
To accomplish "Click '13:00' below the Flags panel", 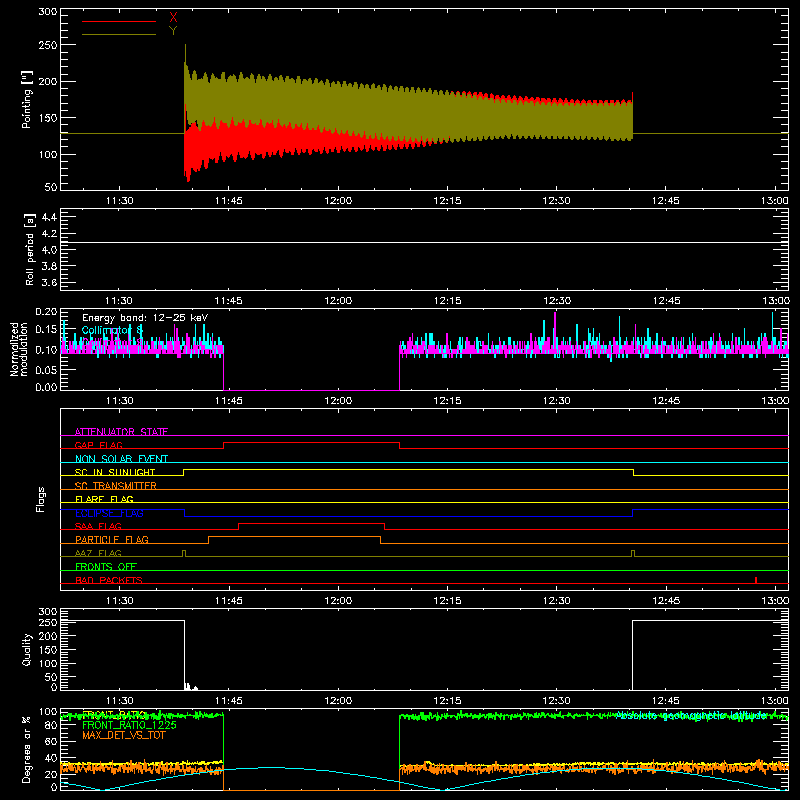I will 774,601.
